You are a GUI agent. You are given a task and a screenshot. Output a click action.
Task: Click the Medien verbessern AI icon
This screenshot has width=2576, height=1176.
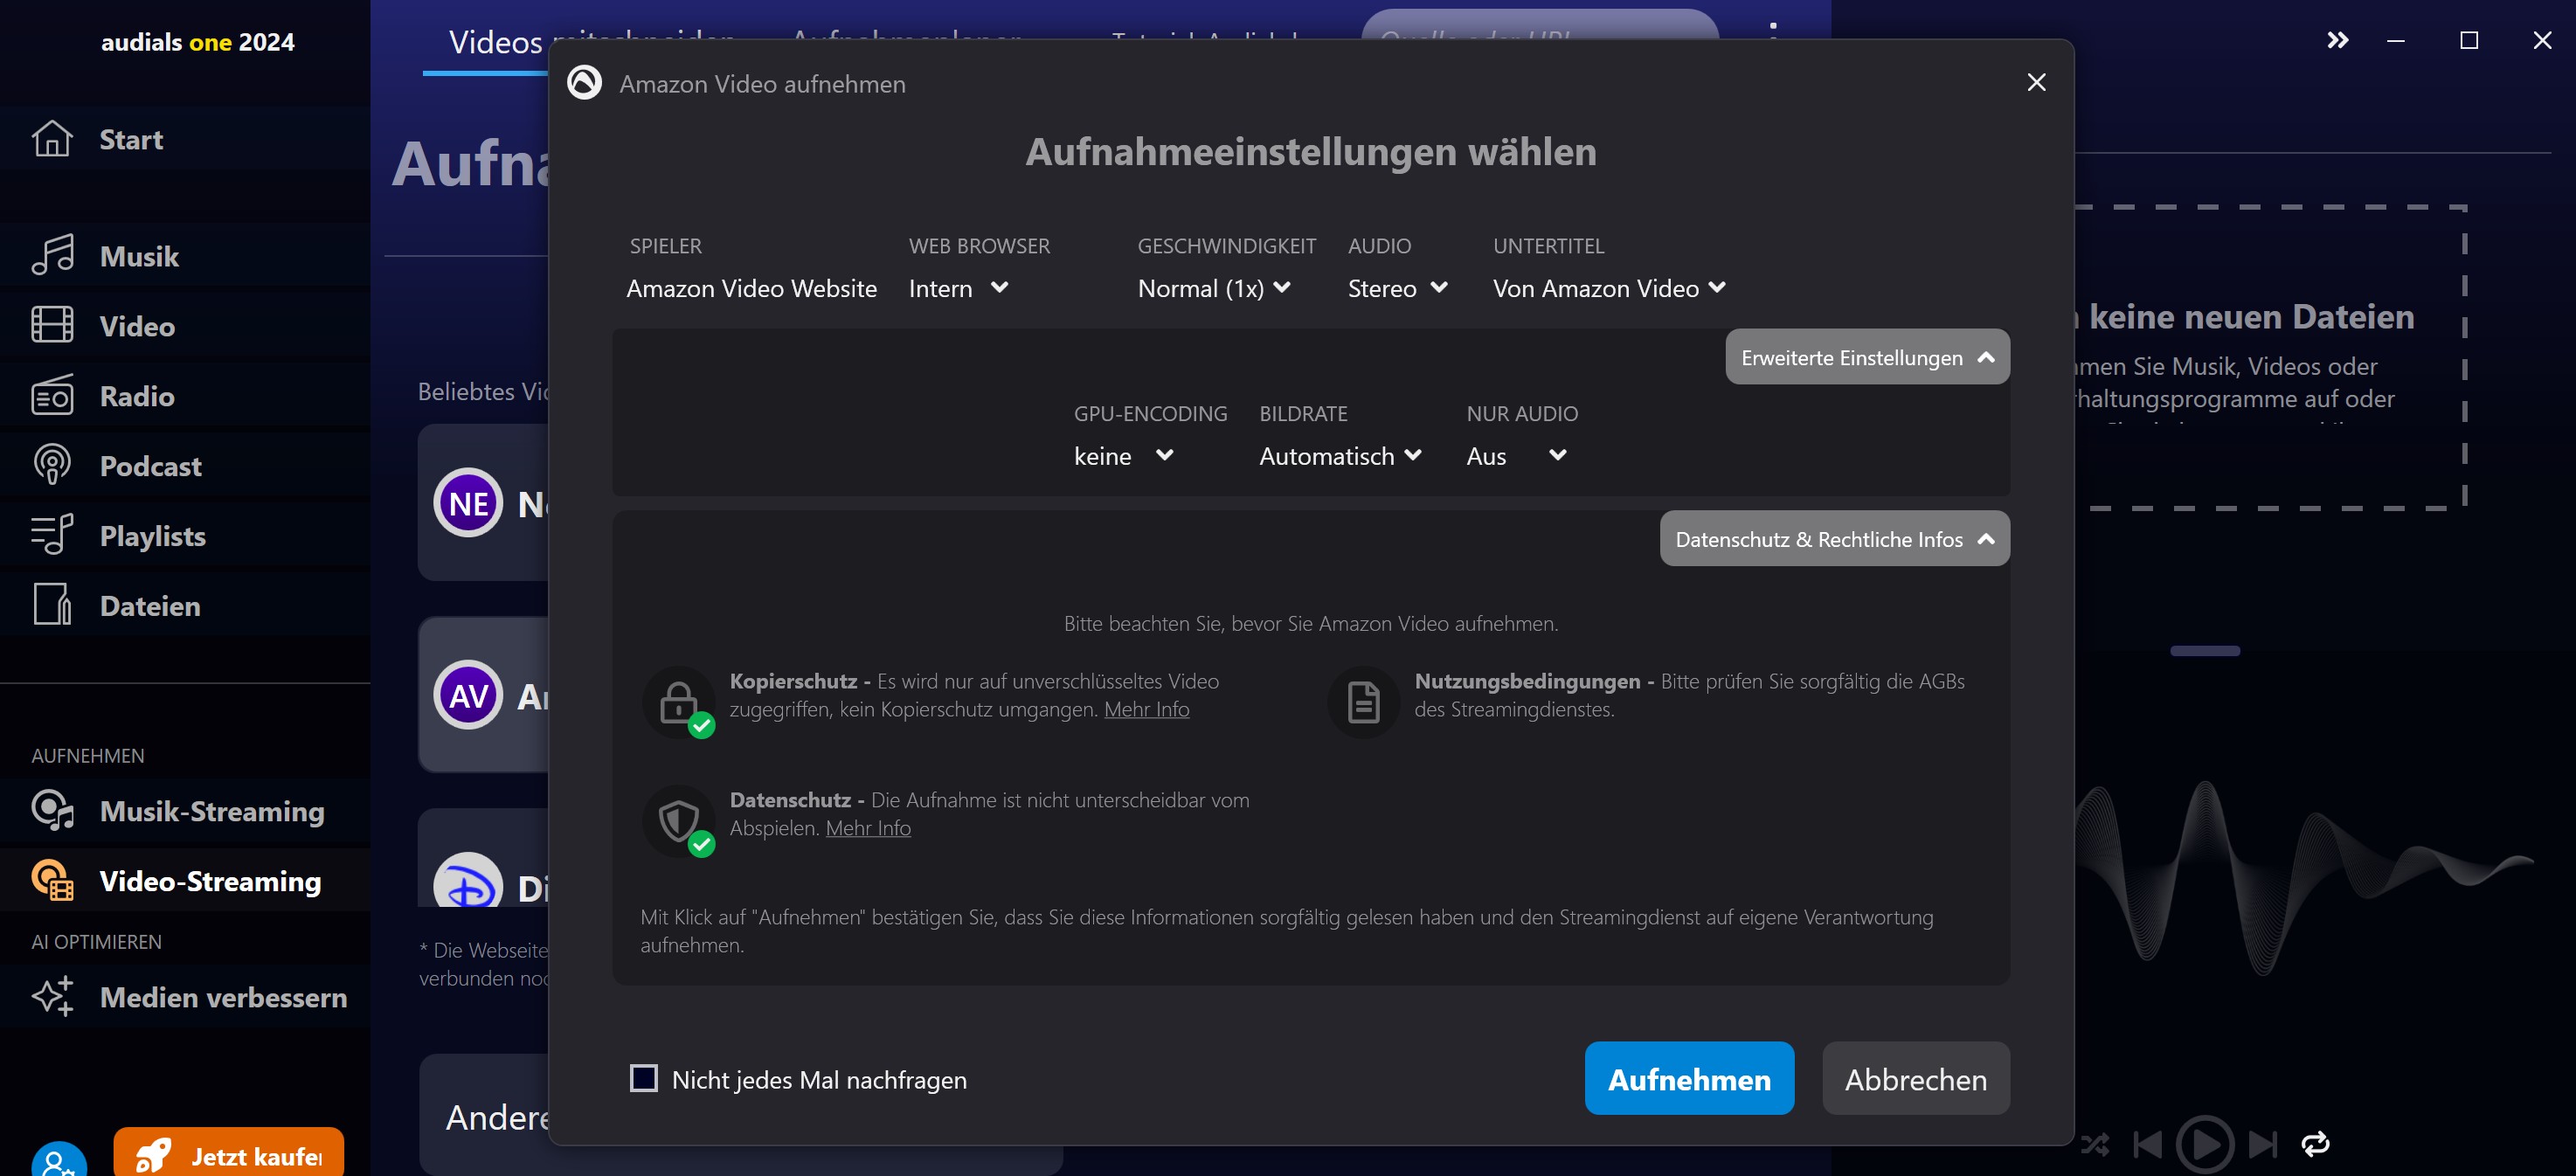coord(51,995)
